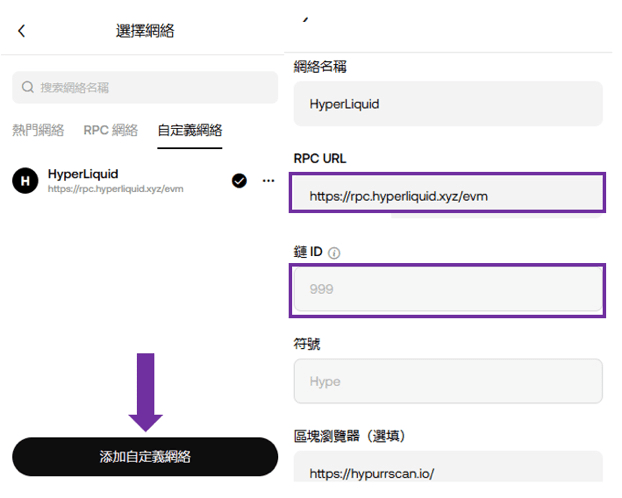This screenshot has height=498, width=622.
Task: Select the HyperLiquid network name text
Action: (83, 174)
